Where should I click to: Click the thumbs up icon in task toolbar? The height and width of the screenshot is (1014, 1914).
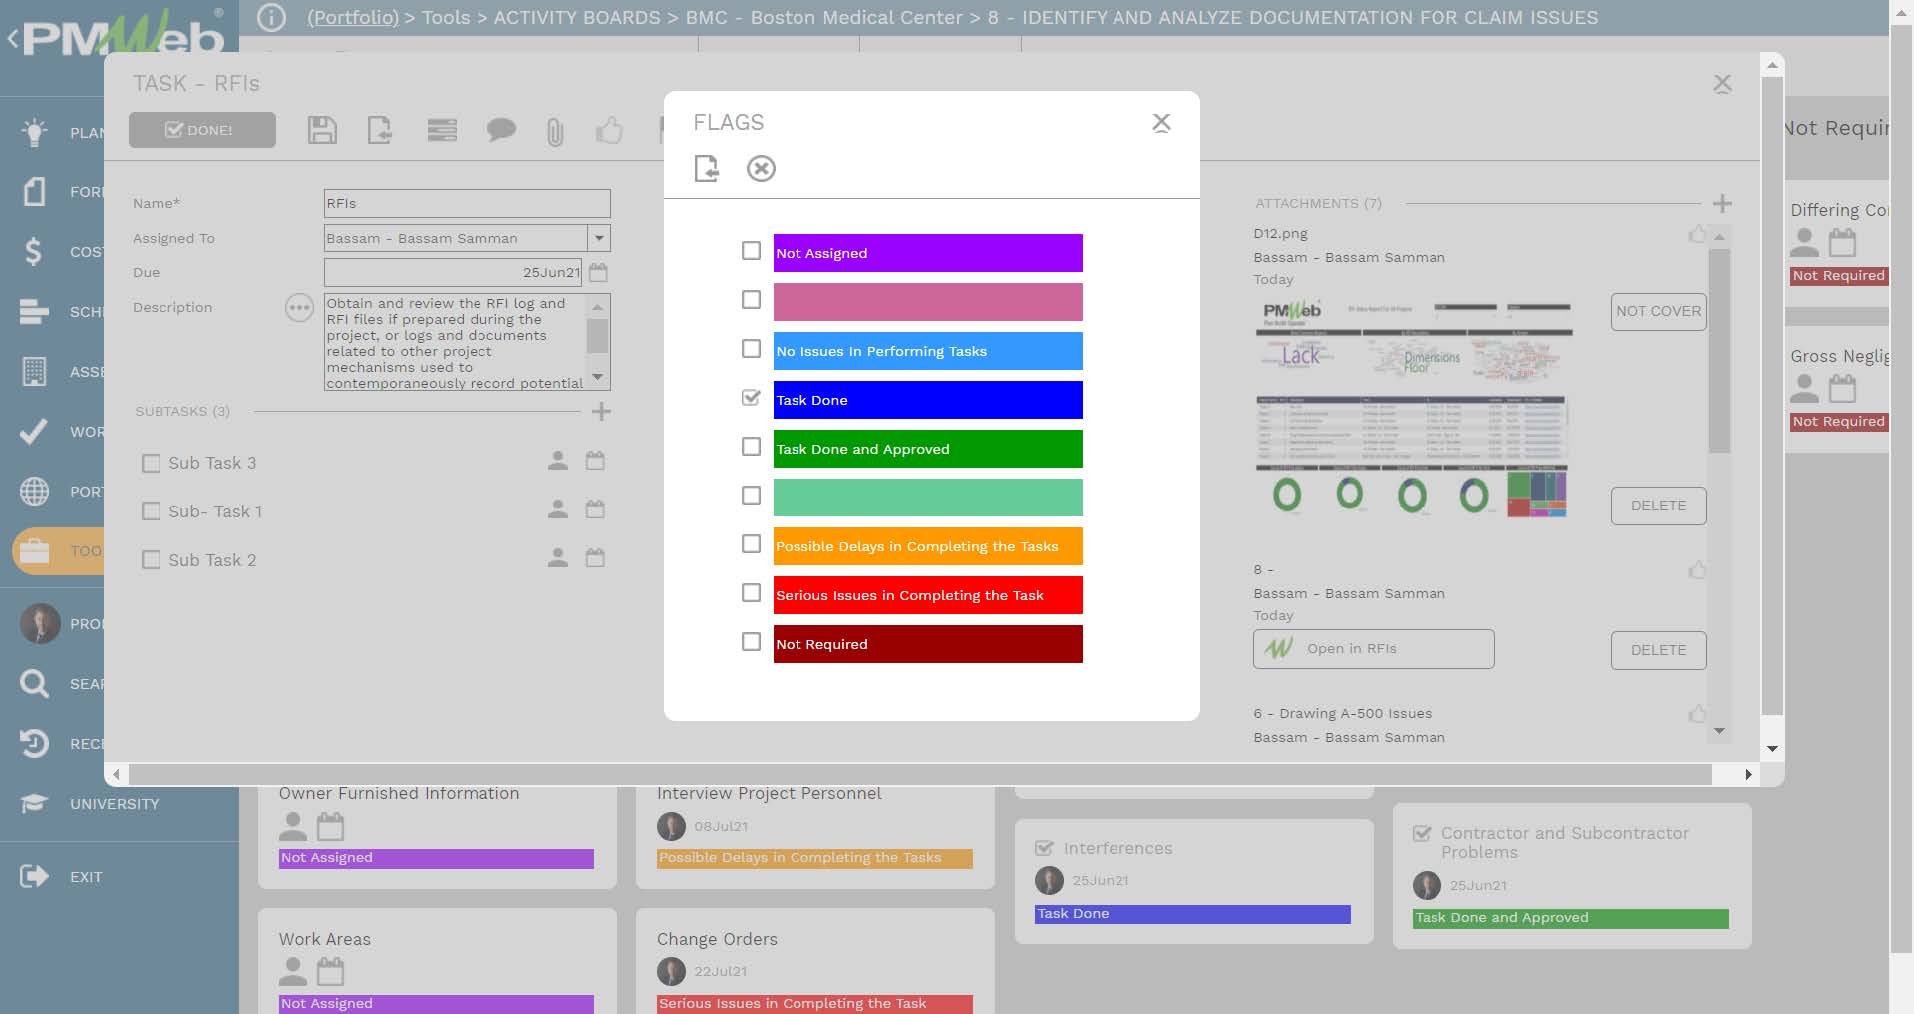(609, 130)
